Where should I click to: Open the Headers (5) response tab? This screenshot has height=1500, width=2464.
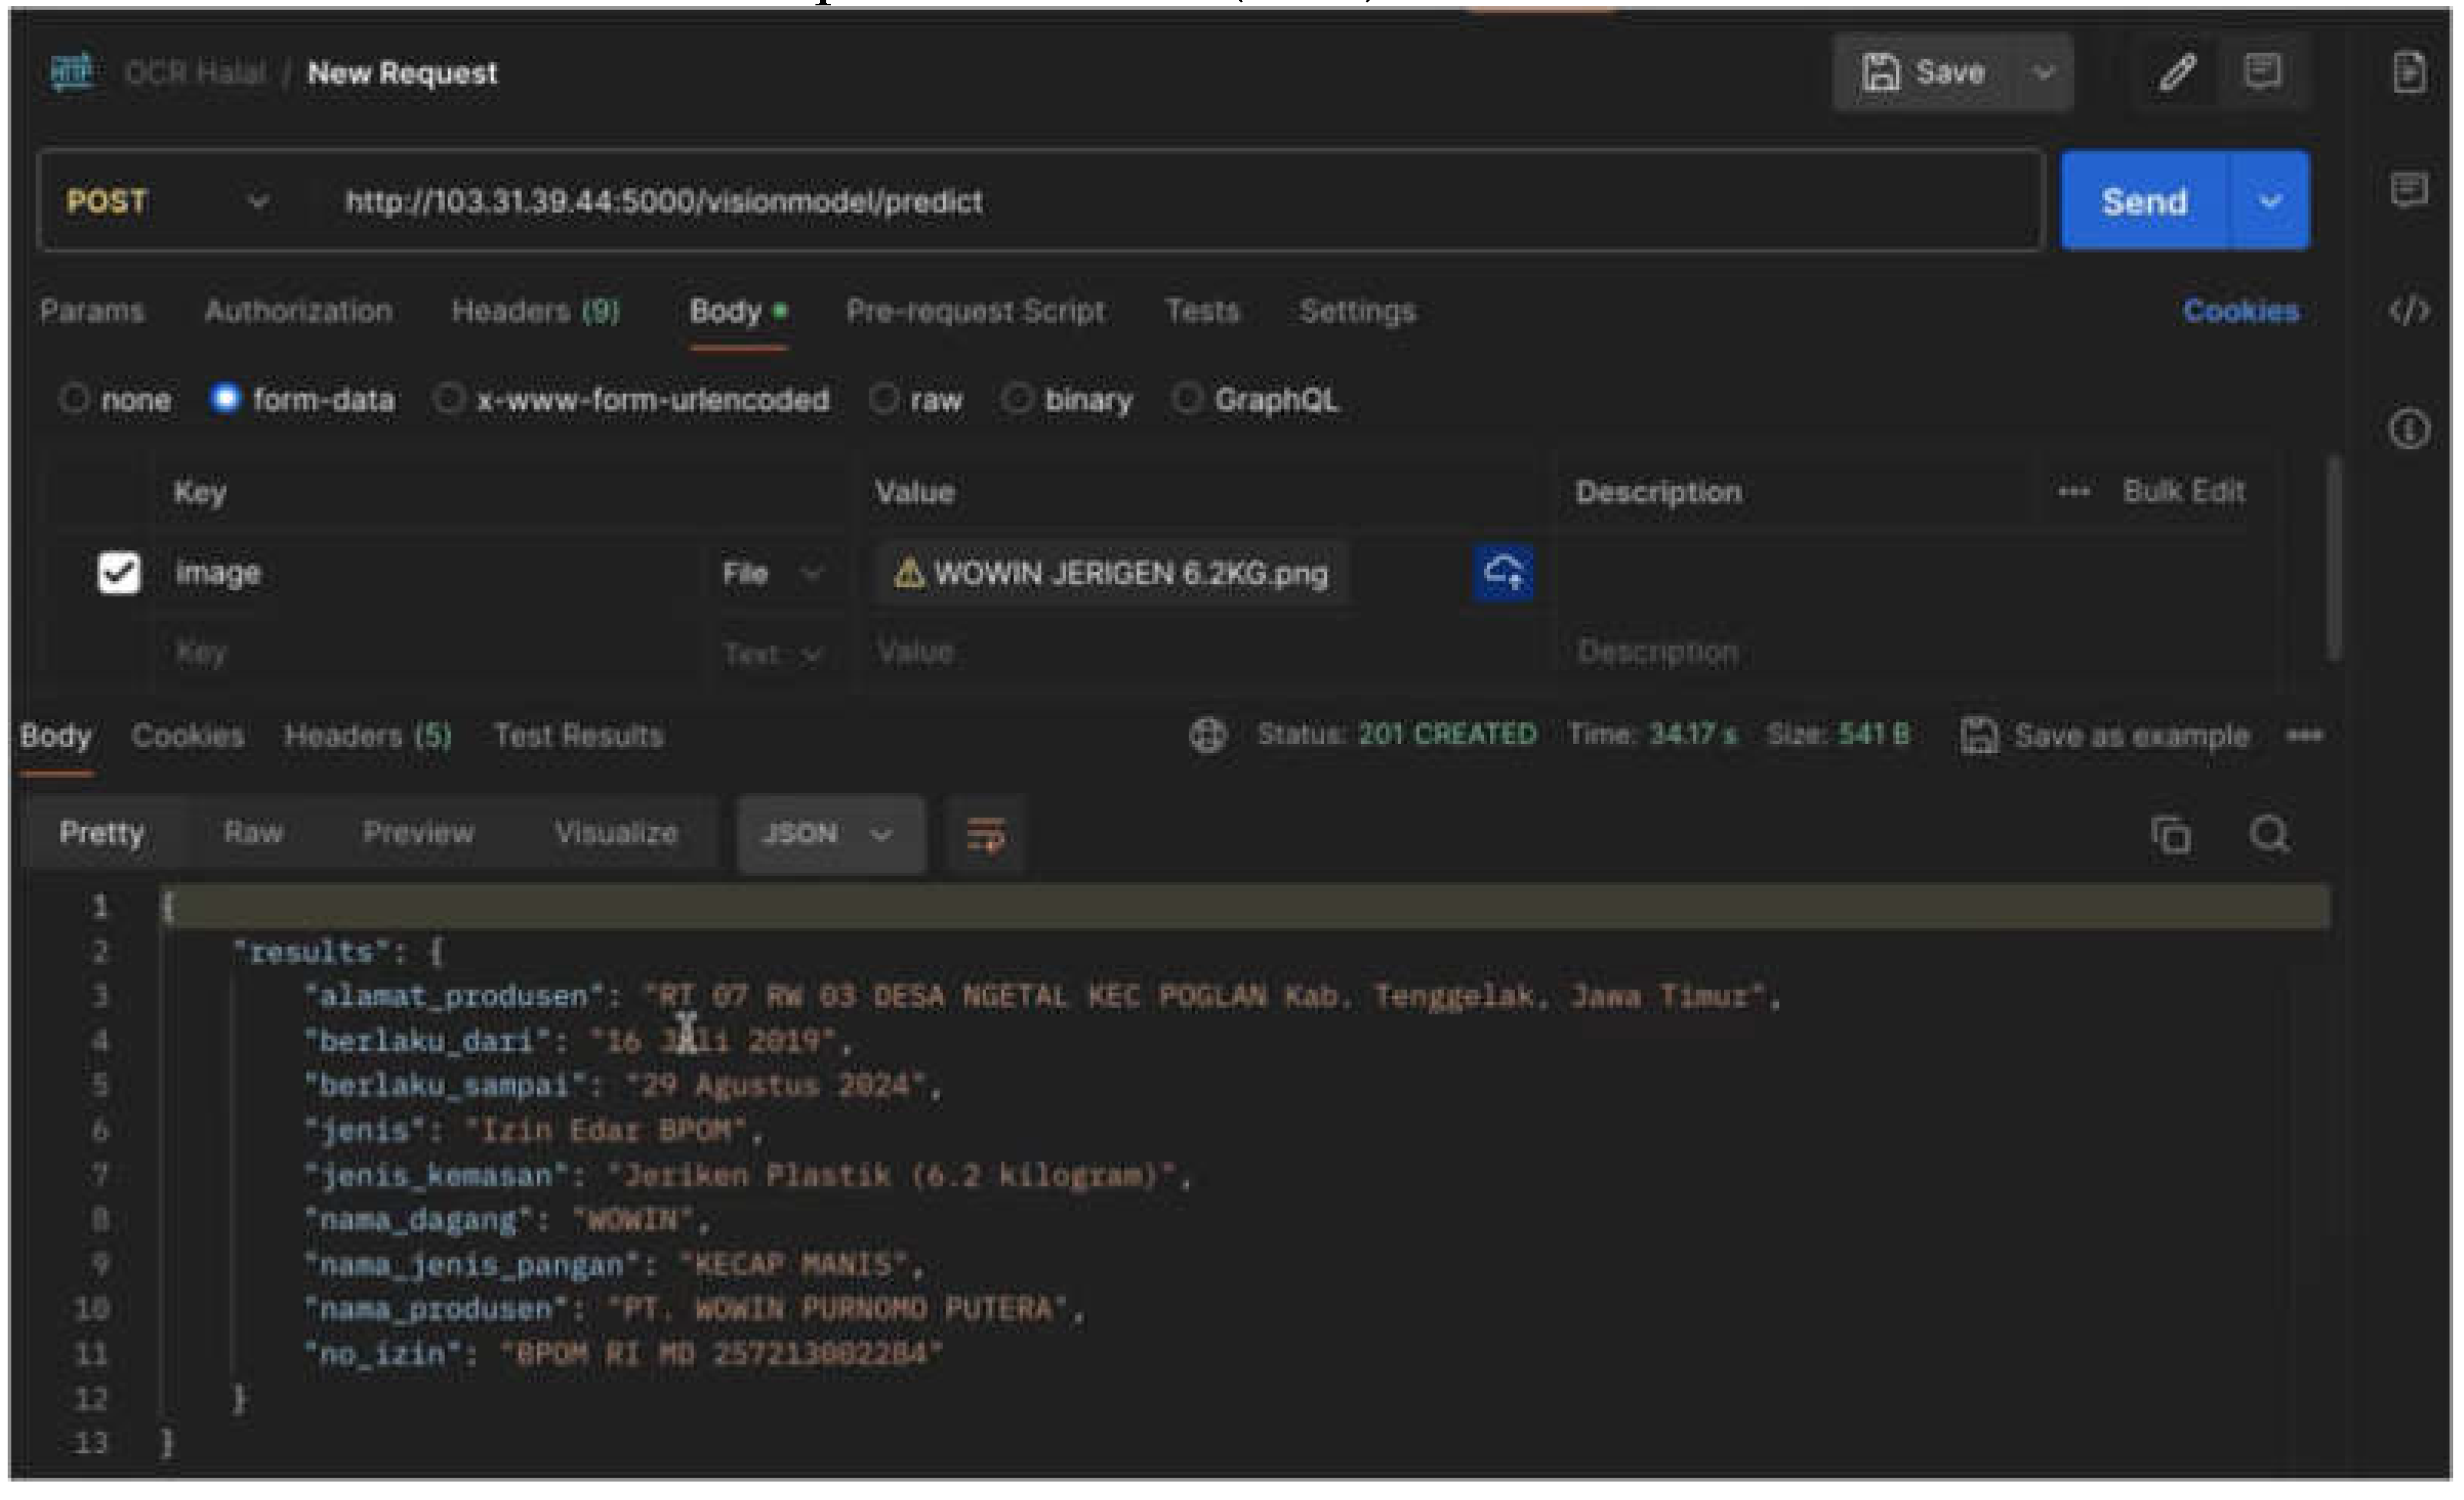pyautogui.click(x=367, y=736)
